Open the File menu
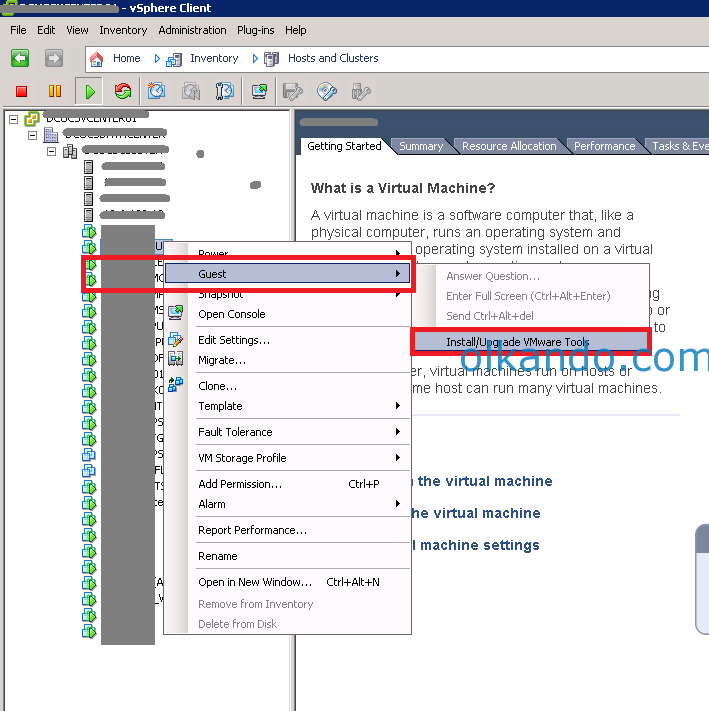The height and width of the screenshot is (711, 709). pyautogui.click(x=18, y=30)
